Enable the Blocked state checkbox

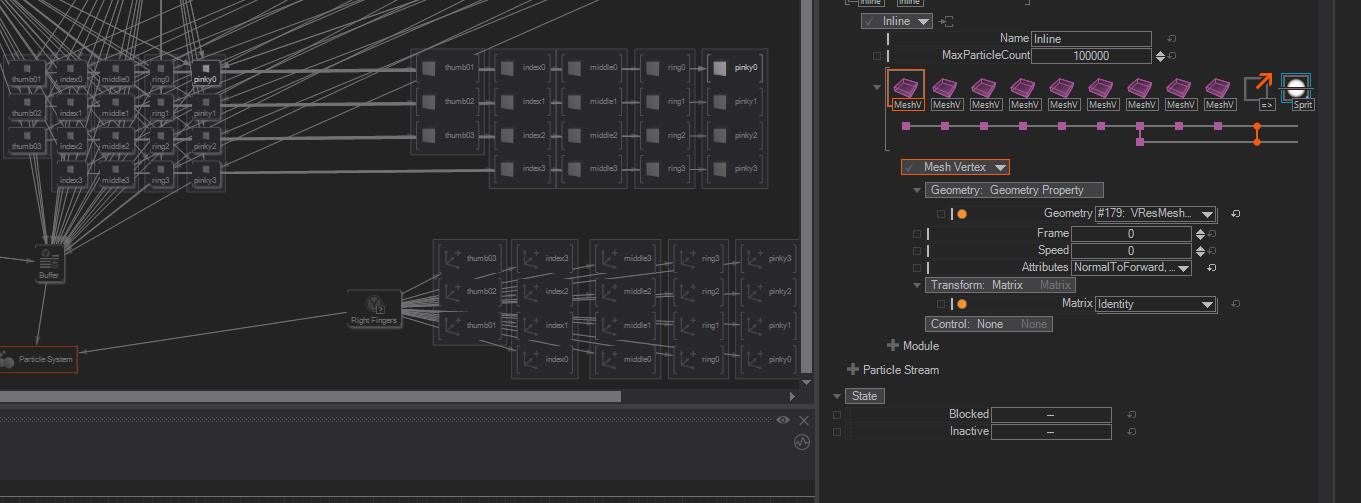(837, 414)
